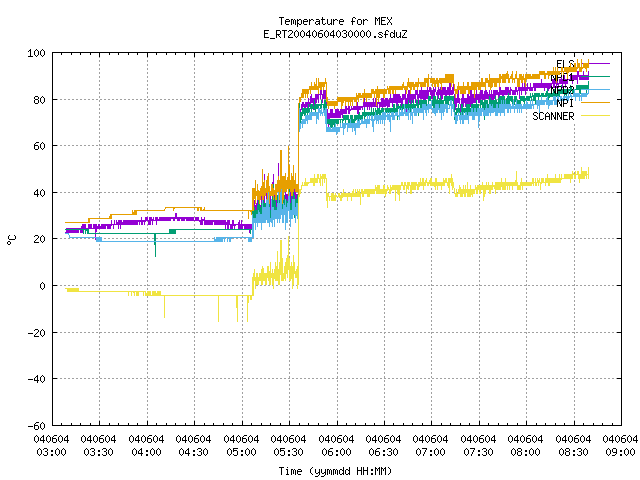Click the y-axis tick label 20
The height and width of the screenshot is (480, 640).
[x=40, y=239]
